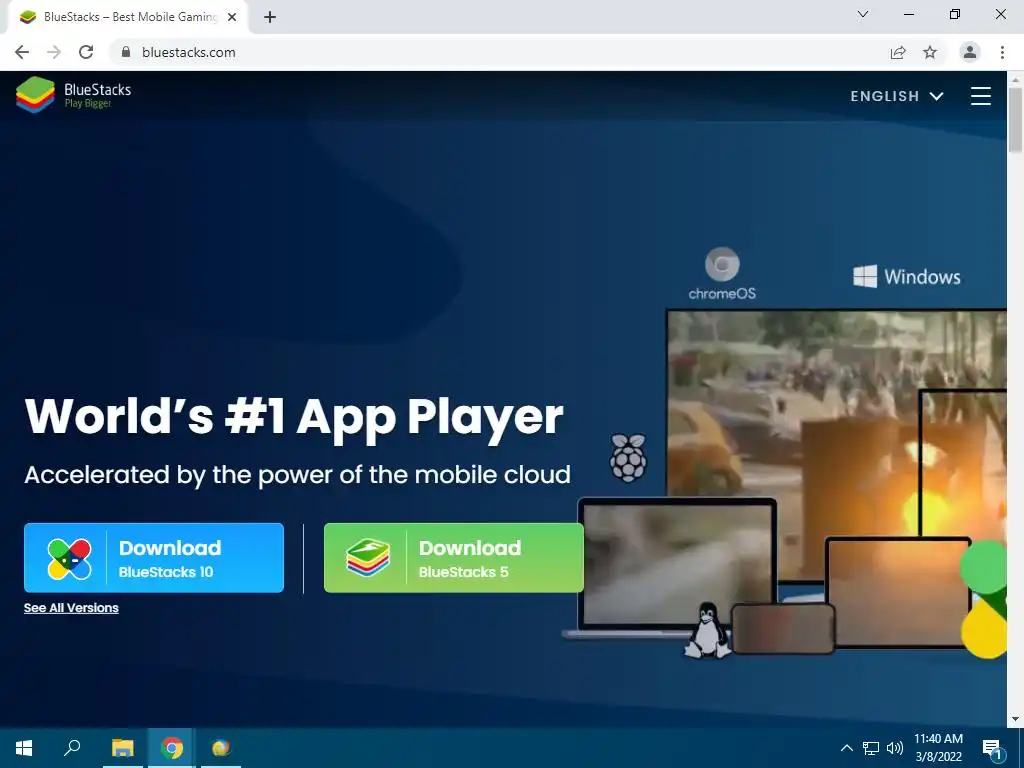Share this page via the share icon
This screenshot has width=1024, height=768.
click(898, 52)
